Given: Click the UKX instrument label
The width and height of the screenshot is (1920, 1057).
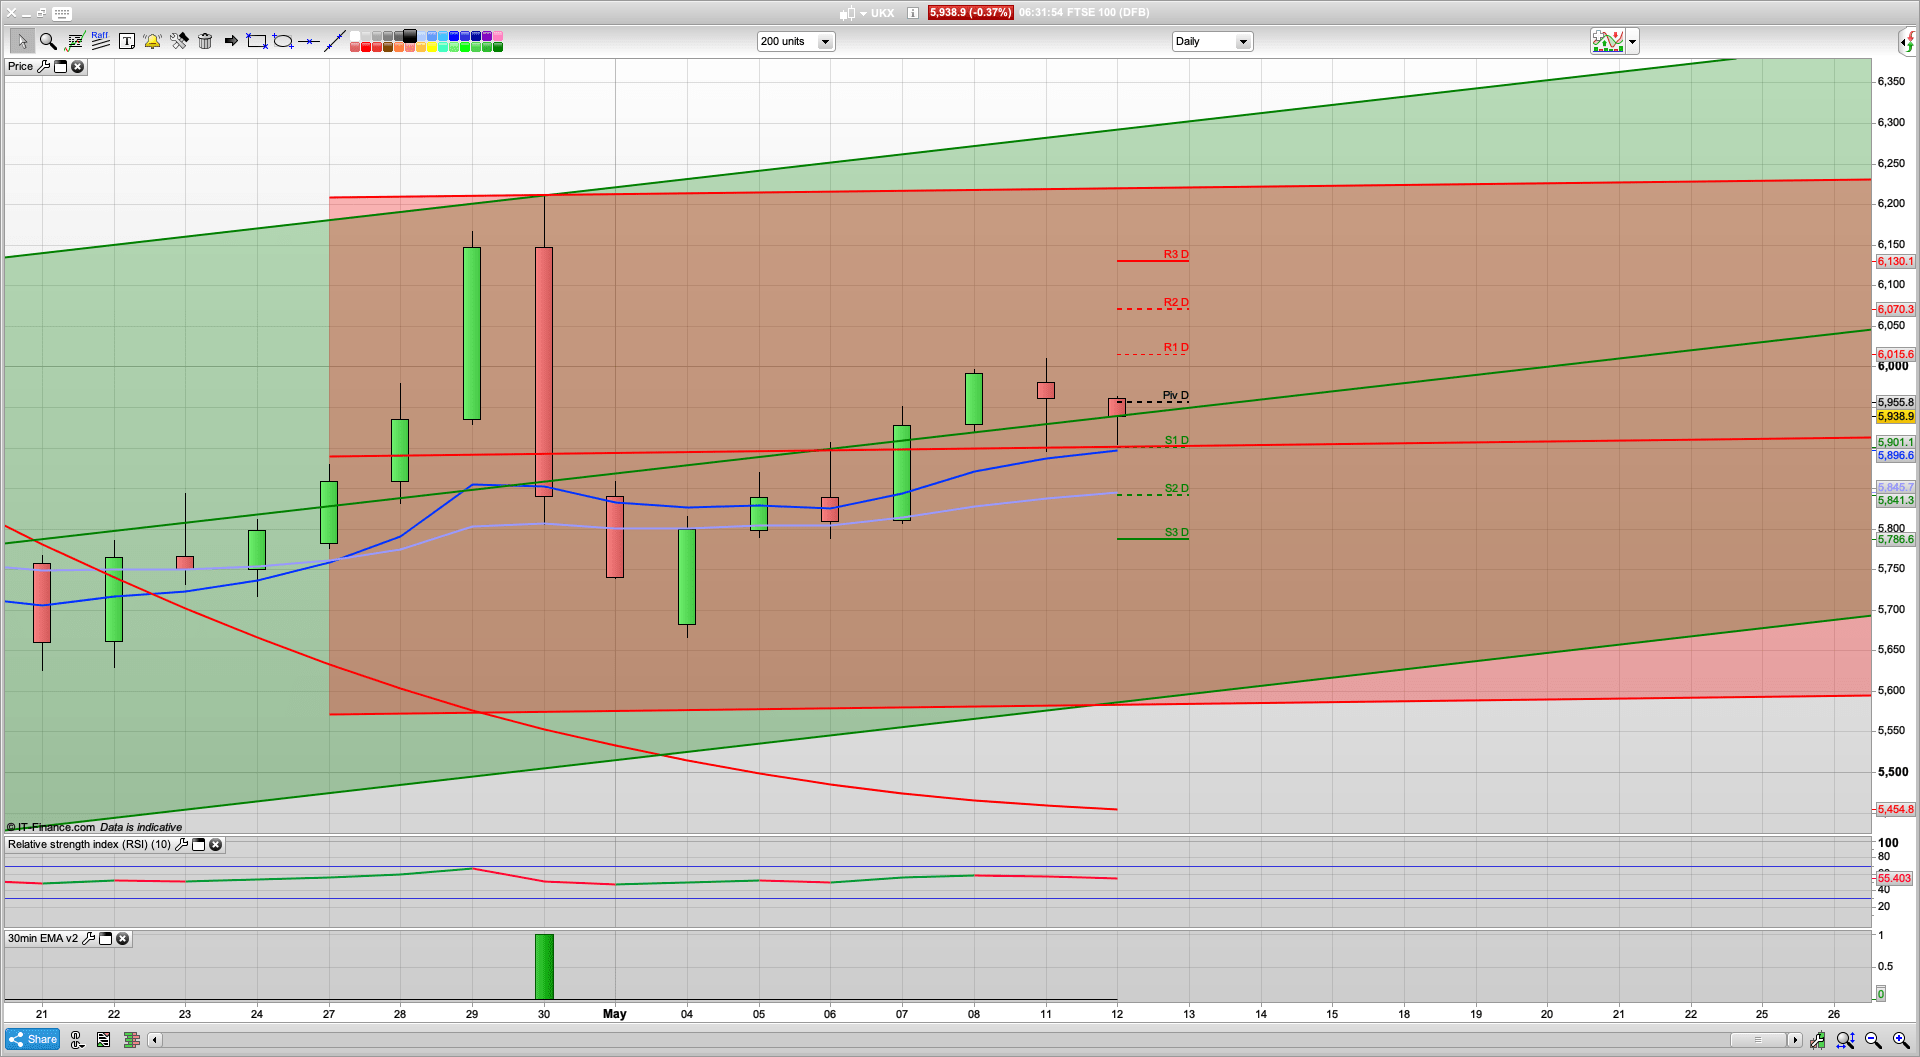Looking at the screenshot, I should [882, 13].
